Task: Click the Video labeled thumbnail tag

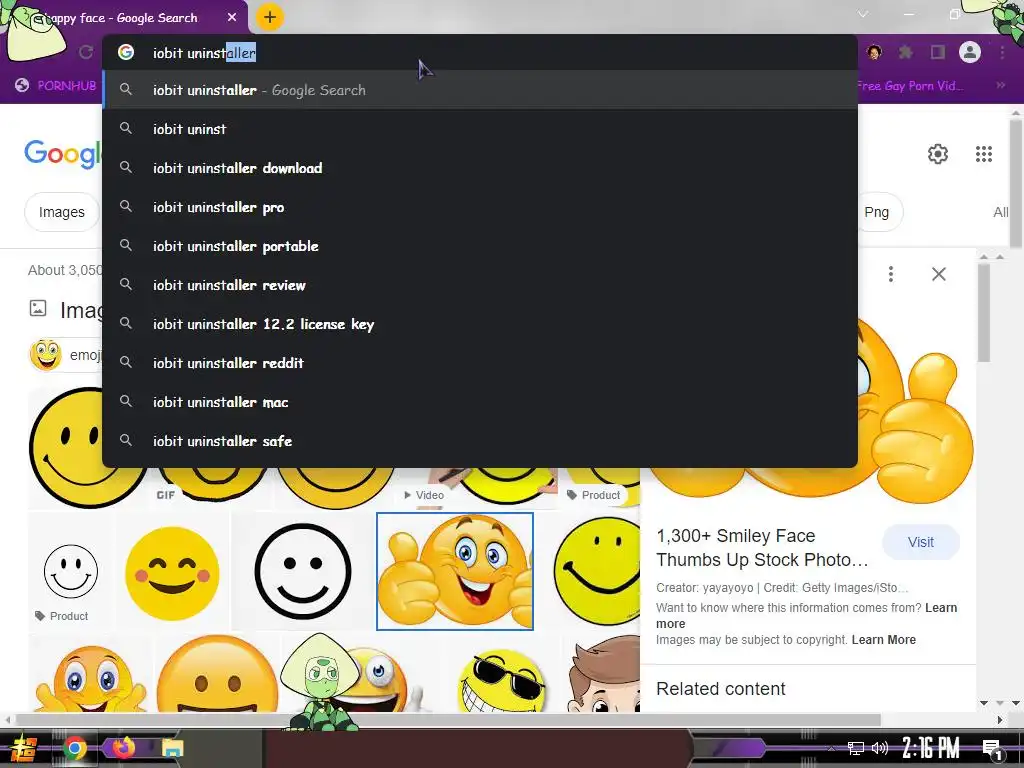Action: (424, 495)
